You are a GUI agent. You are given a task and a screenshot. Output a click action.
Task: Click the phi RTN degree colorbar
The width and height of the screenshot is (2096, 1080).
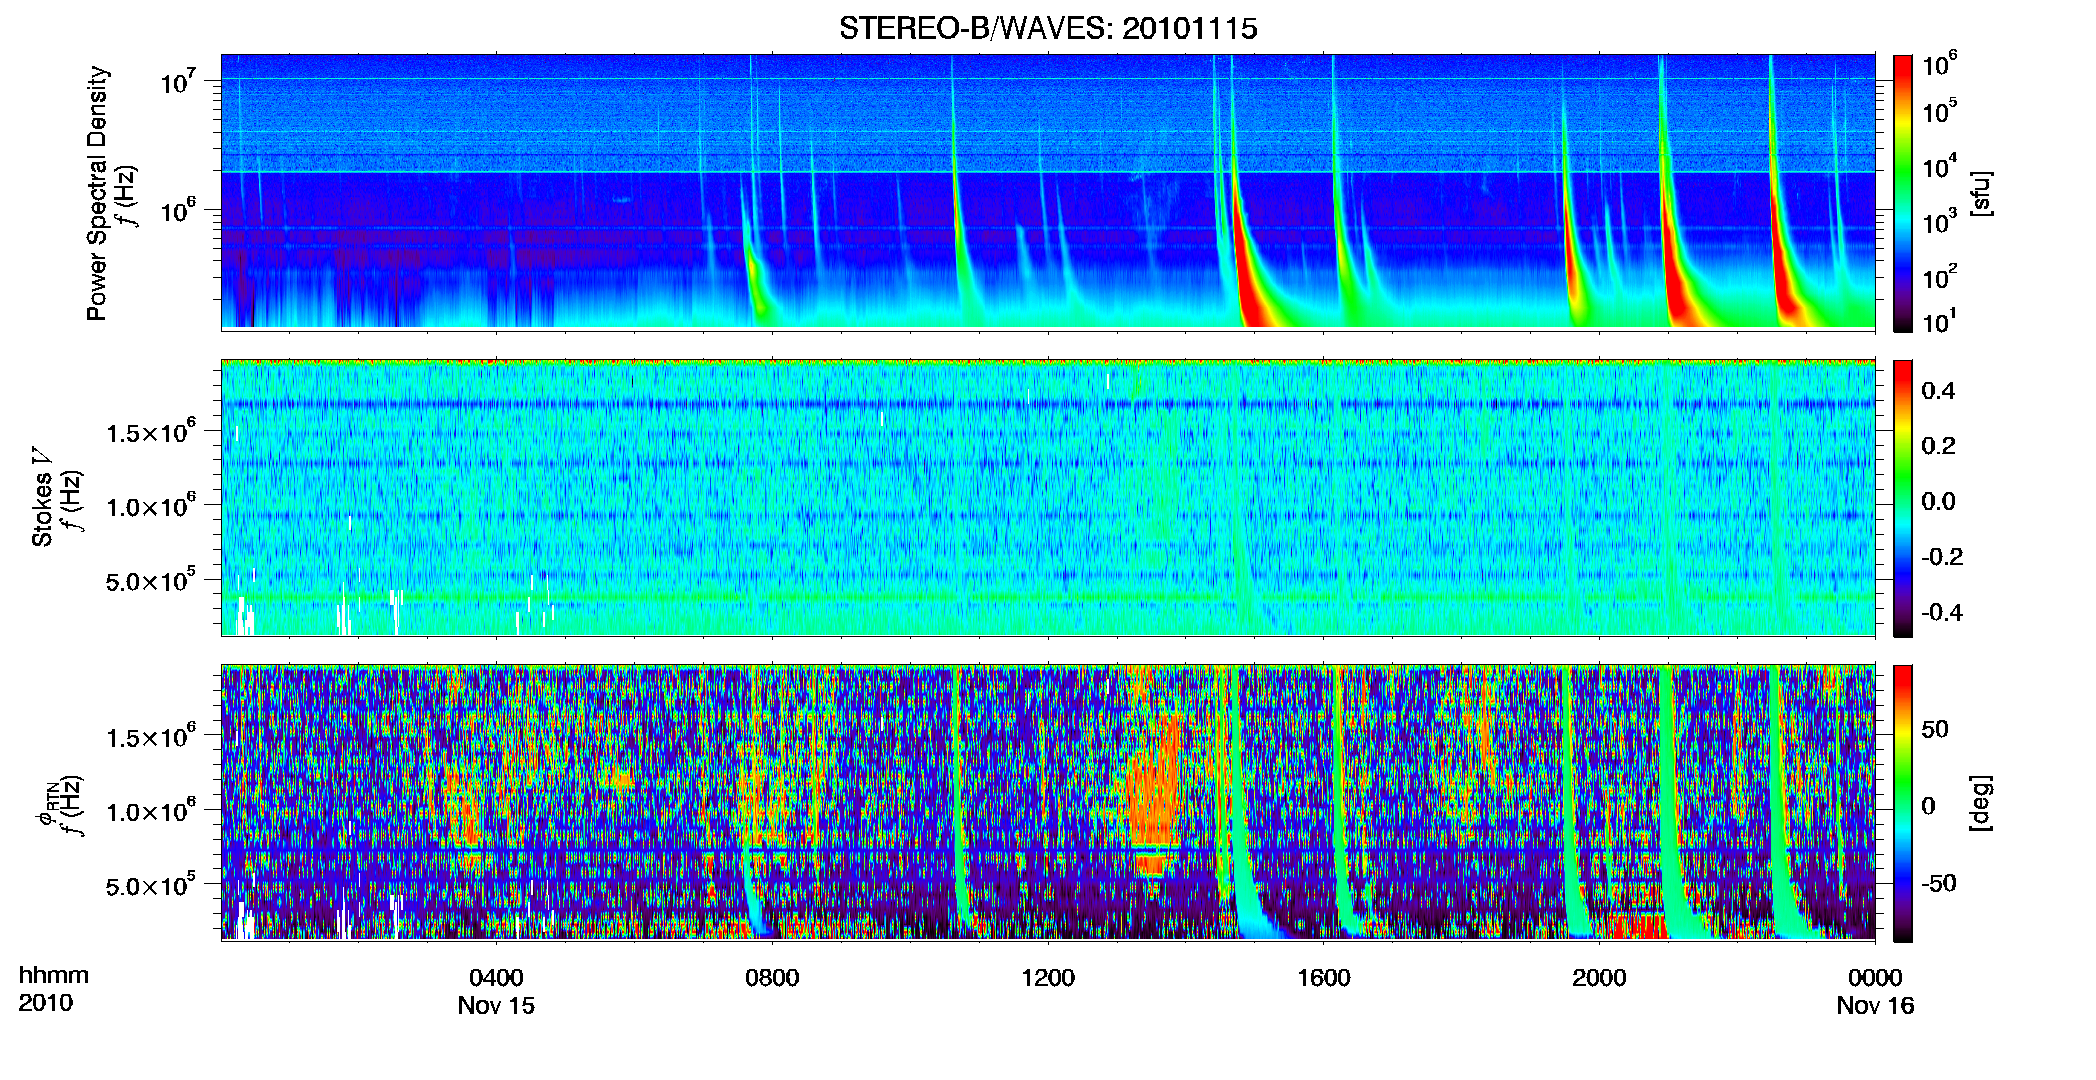click(x=1903, y=803)
